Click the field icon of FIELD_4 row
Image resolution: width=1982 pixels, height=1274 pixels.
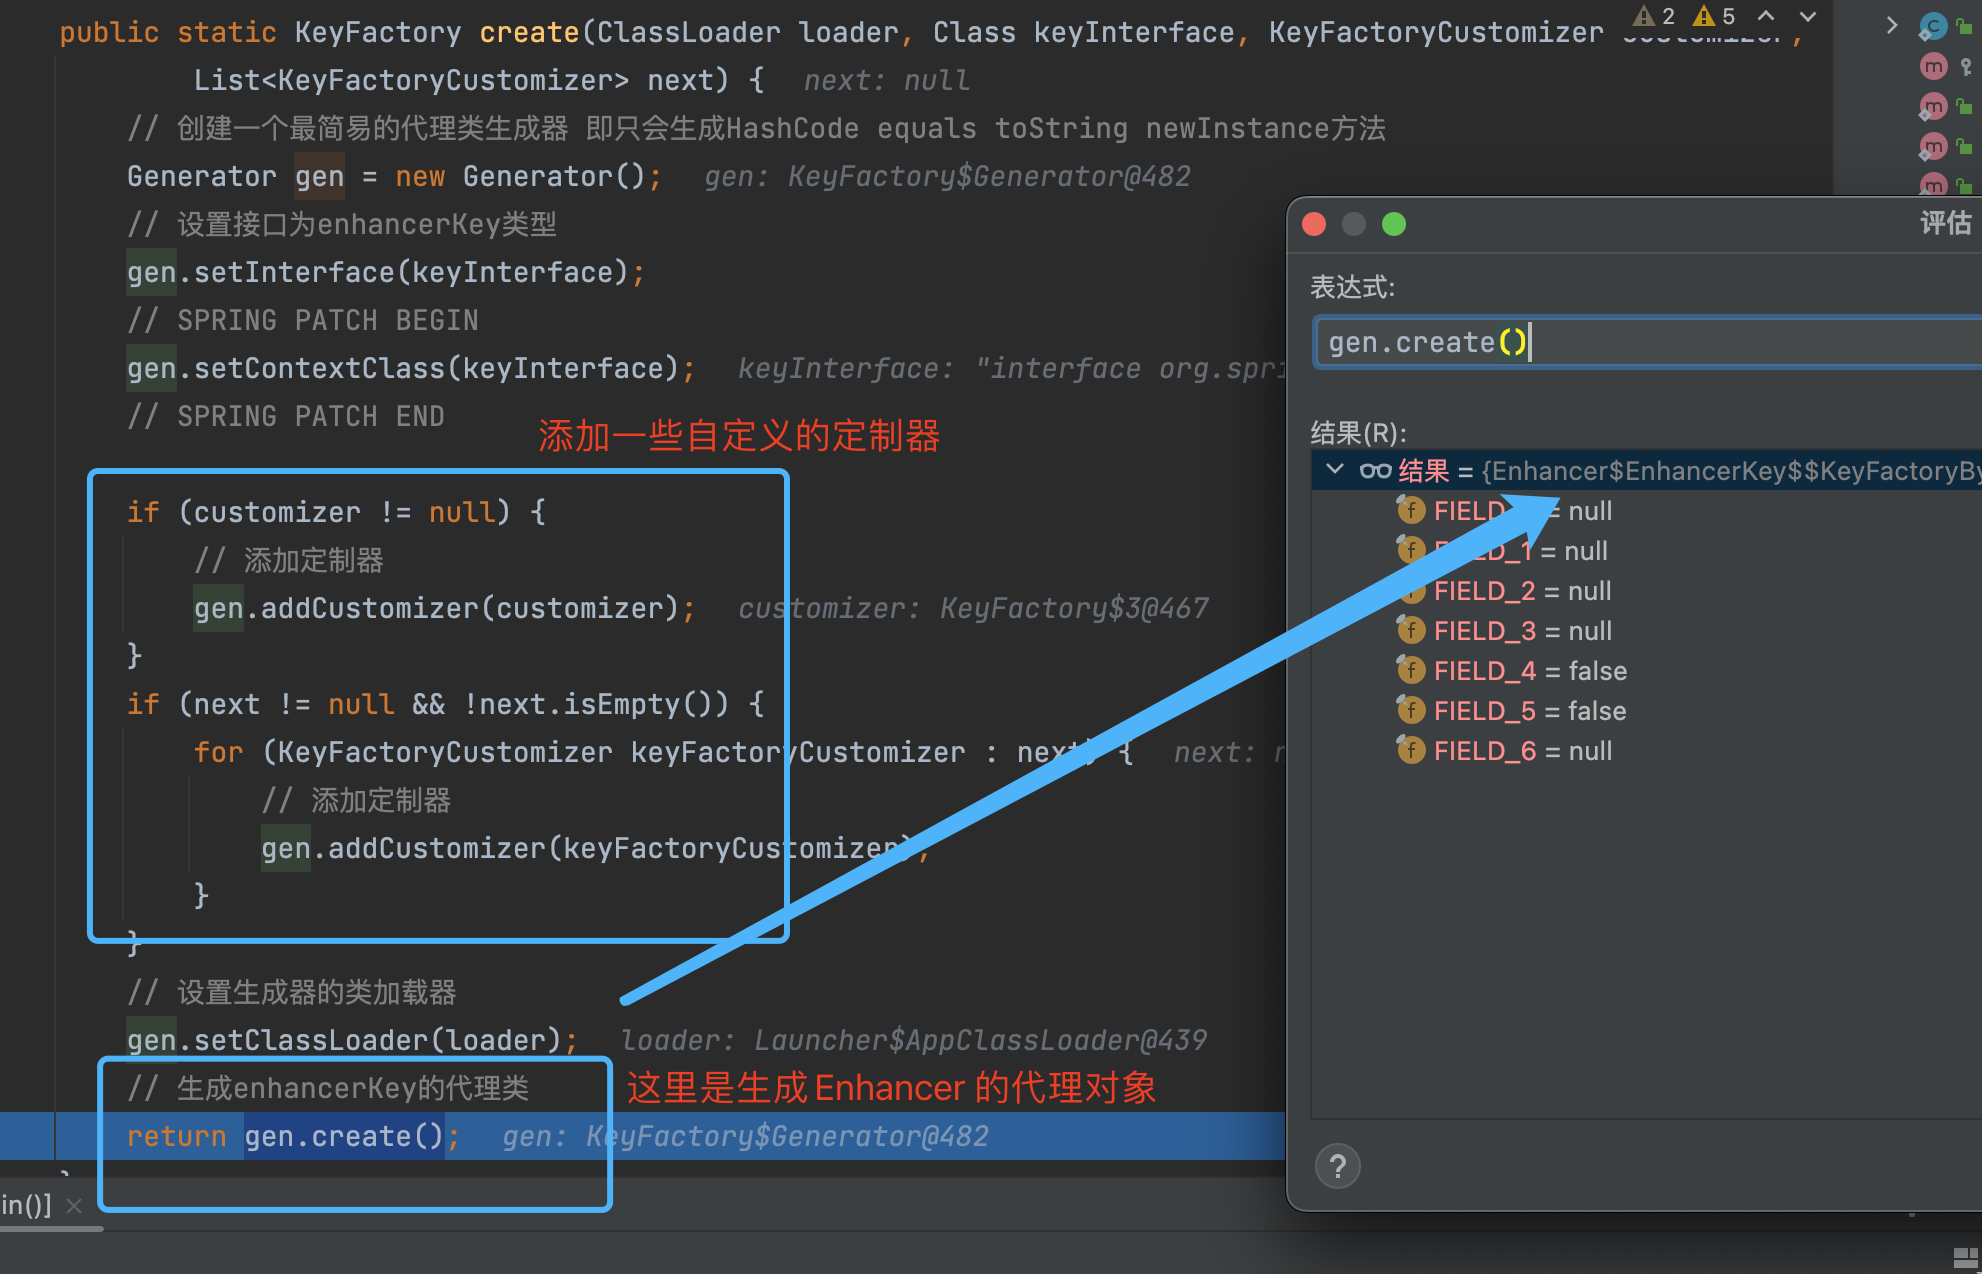(x=1411, y=671)
